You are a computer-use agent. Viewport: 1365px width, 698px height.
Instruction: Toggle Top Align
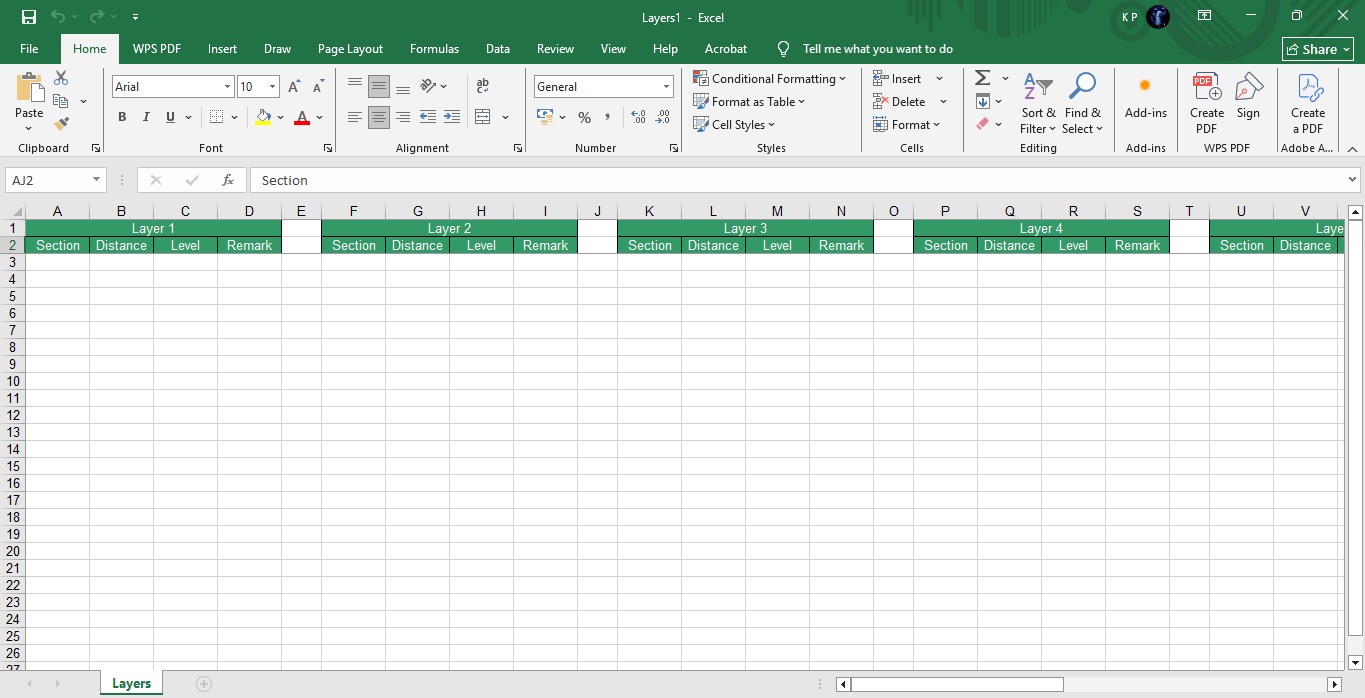click(355, 86)
